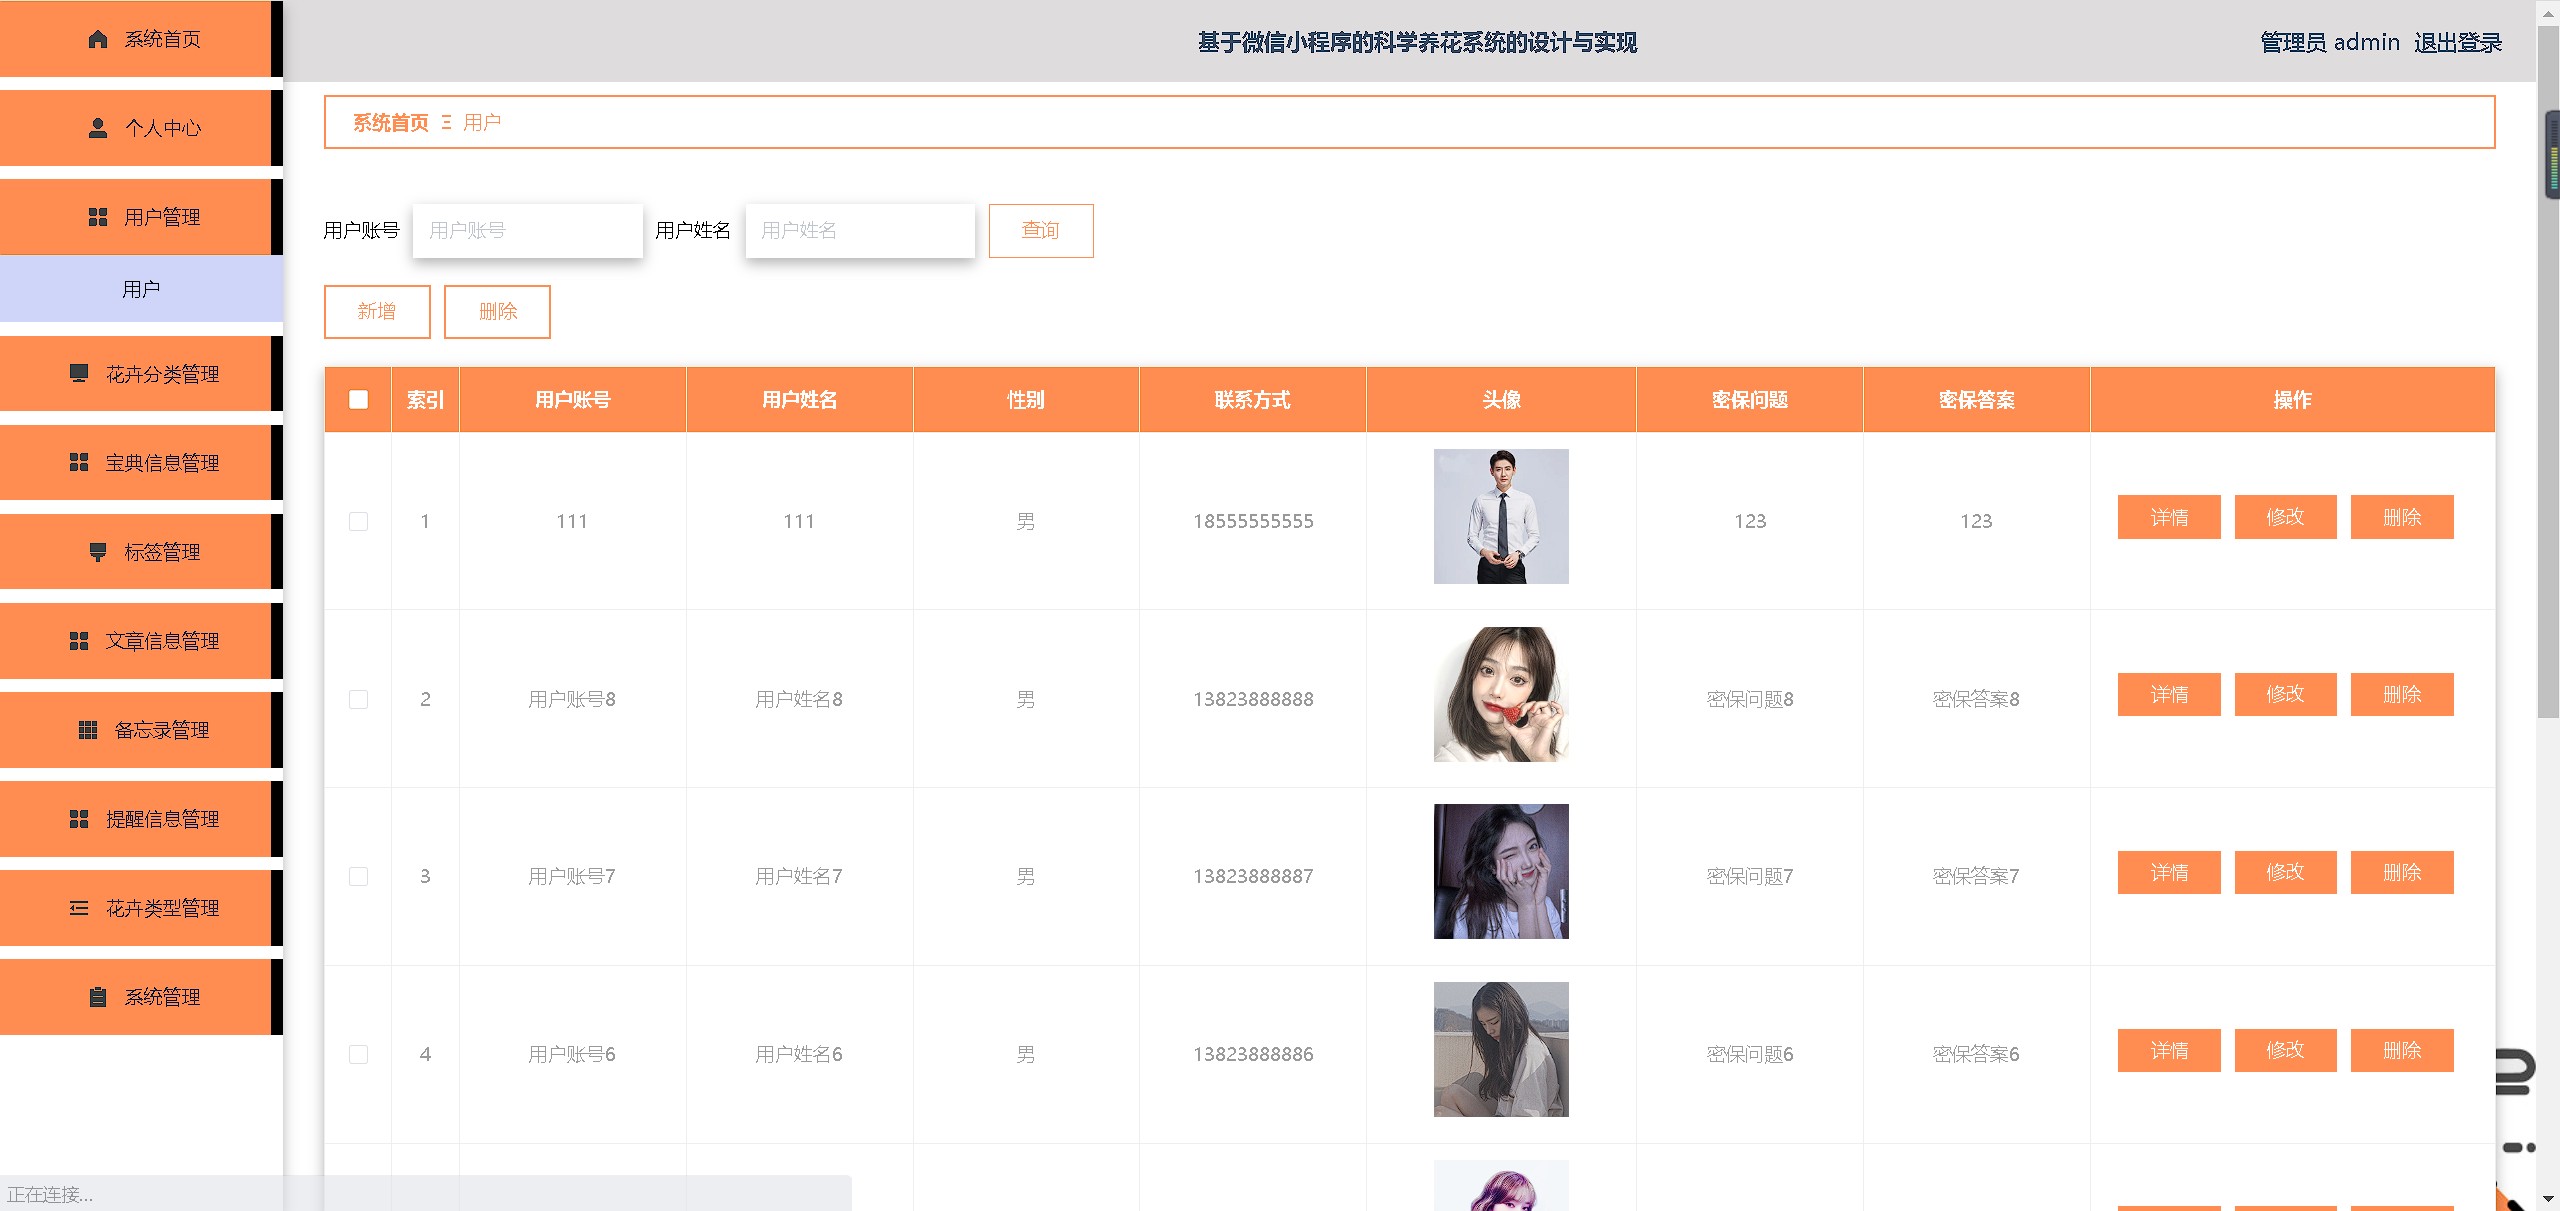
Task: Click the 新增 button
Action: point(377,312)
